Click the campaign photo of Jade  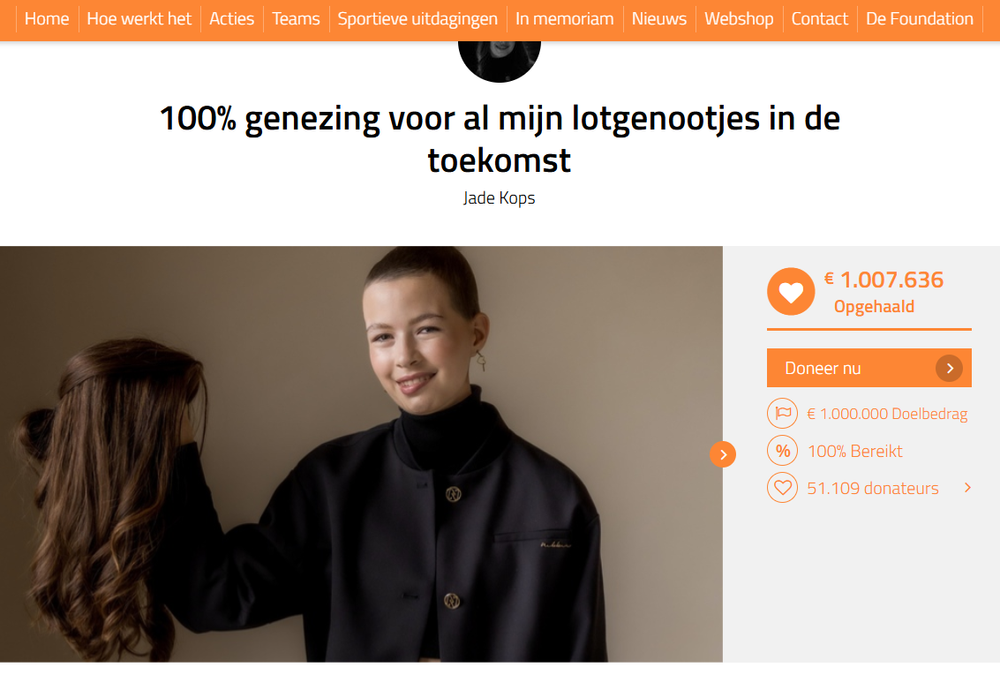[361, 454]
